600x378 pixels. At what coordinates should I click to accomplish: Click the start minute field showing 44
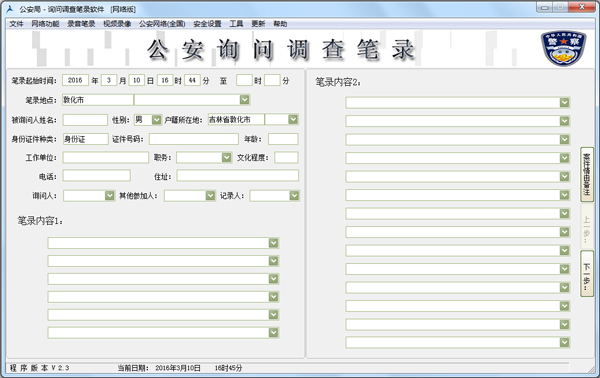(192, 80)
